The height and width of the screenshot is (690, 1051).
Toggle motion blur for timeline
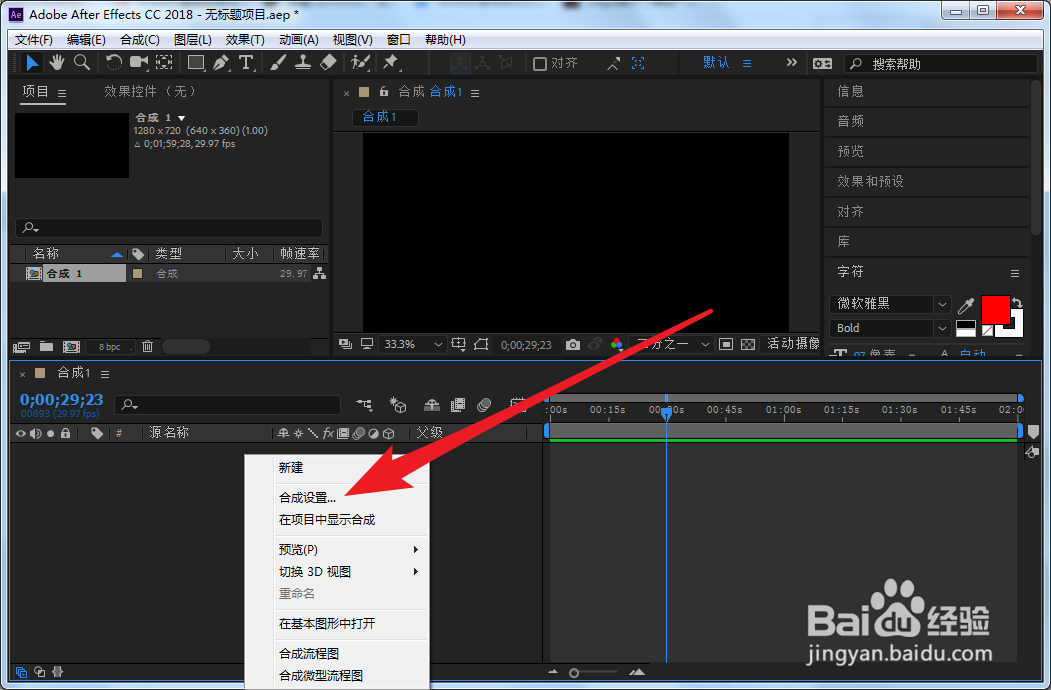pyautogui.click(x=484, y=404)
